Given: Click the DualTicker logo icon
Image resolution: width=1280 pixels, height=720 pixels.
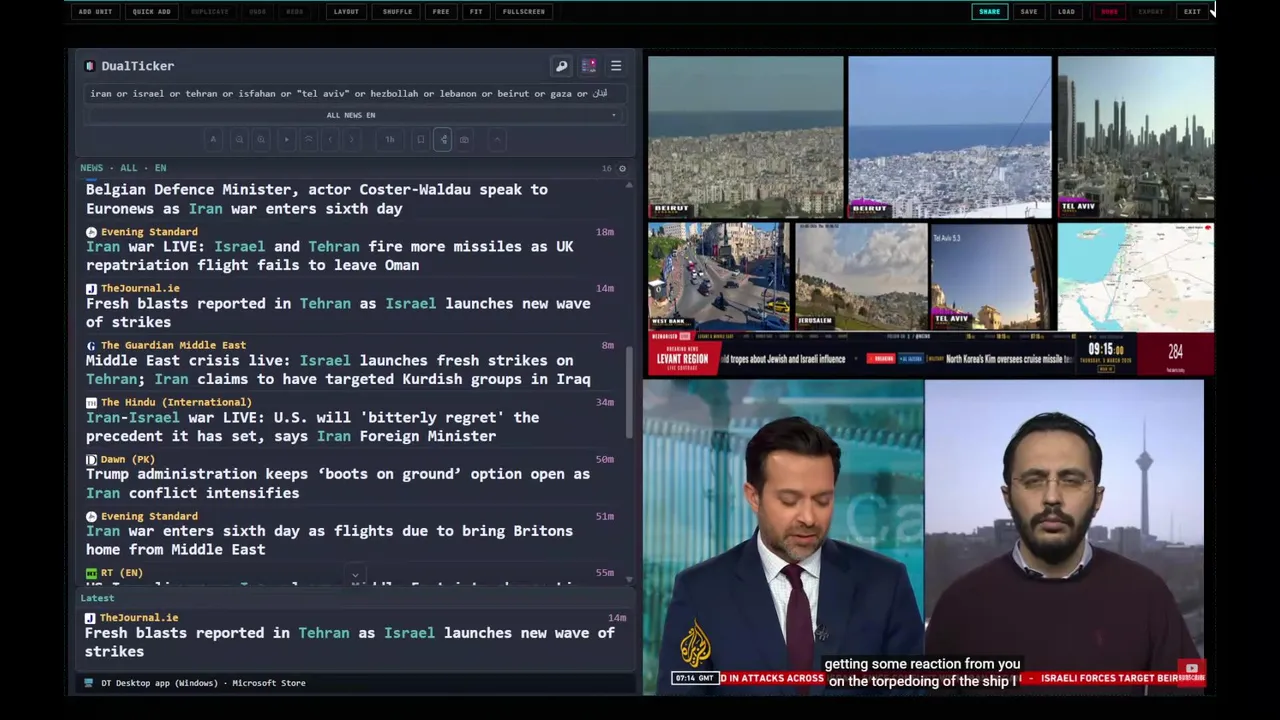Looking at the screenshot, I should 90,66.
